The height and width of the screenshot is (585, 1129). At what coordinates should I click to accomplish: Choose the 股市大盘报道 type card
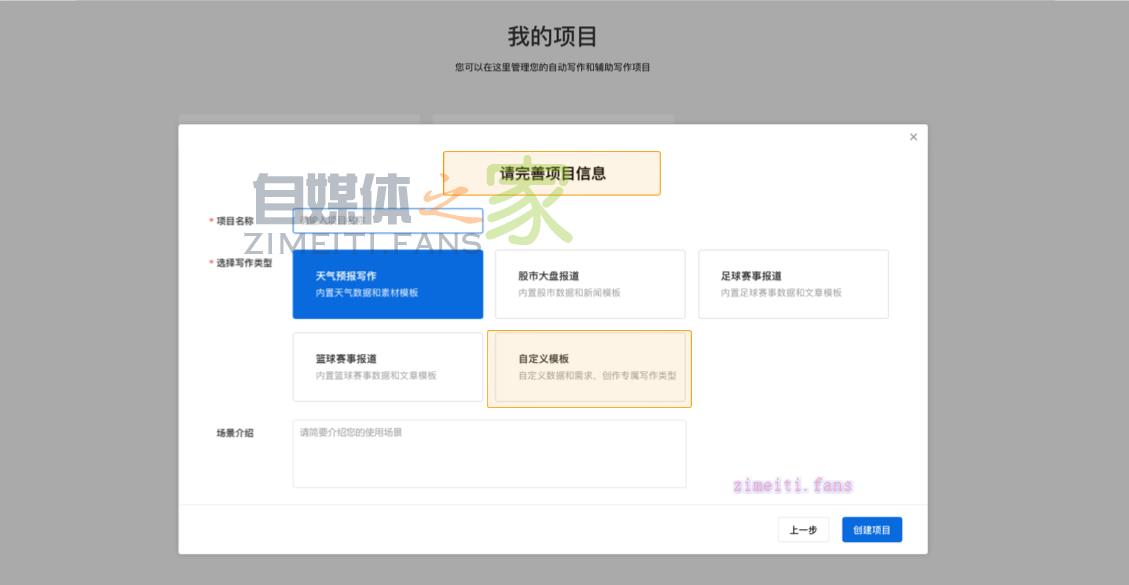[x=590, y=284]
